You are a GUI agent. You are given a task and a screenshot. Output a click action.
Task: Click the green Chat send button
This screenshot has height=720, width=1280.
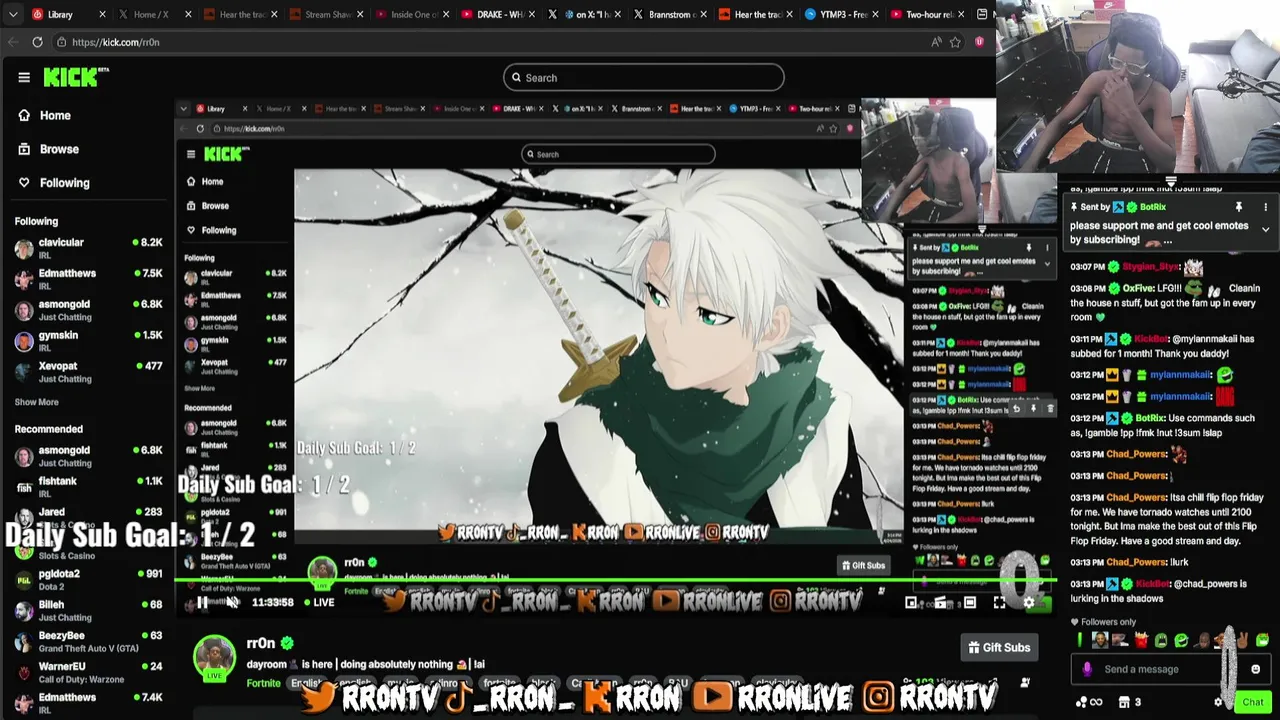[x=1253, y=702]
